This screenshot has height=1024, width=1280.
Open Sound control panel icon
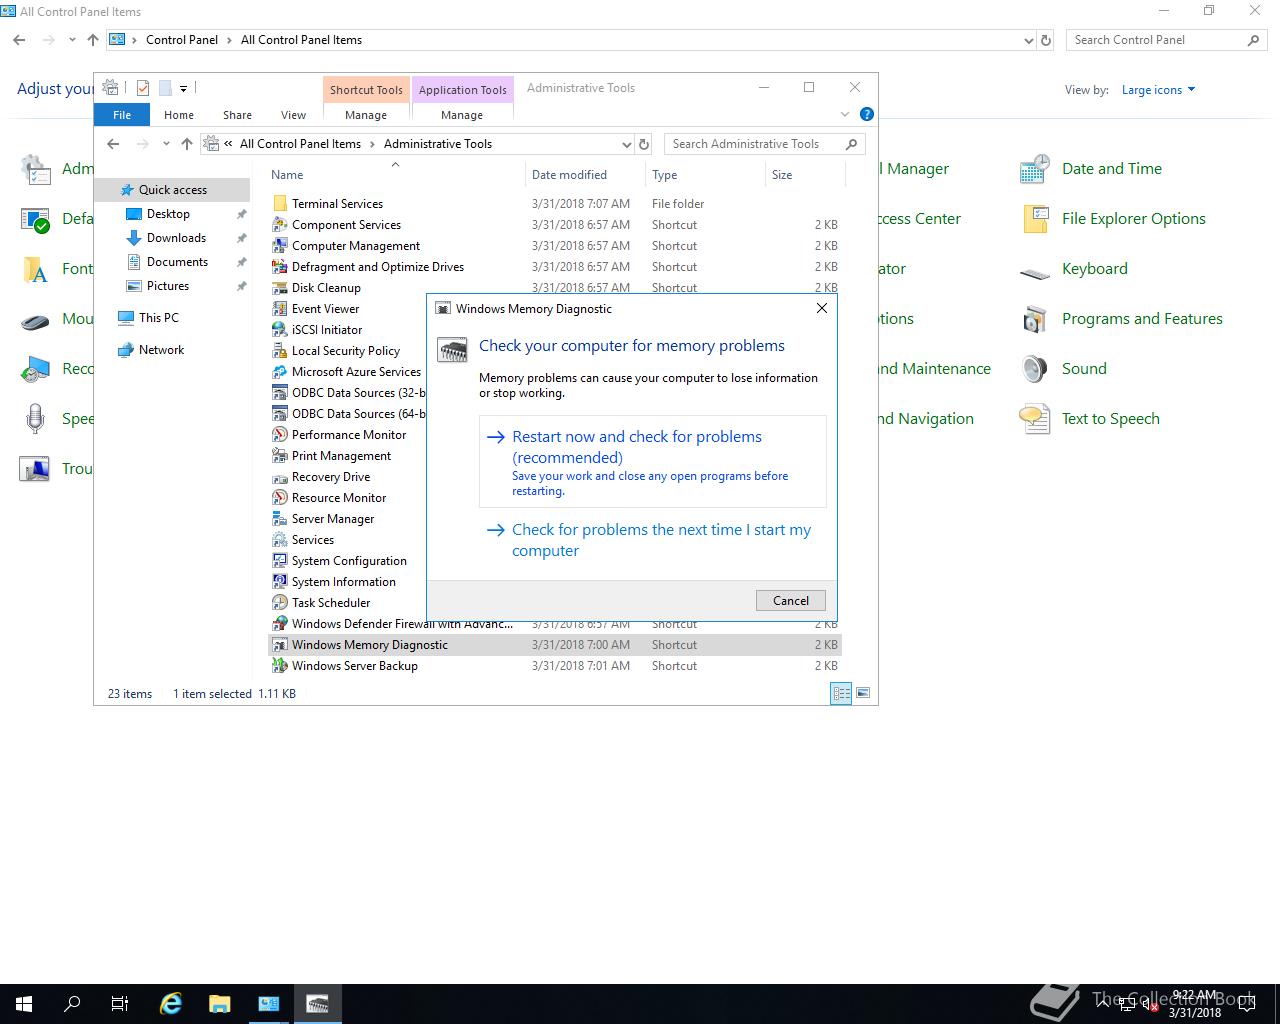[x=1035, y=369]
